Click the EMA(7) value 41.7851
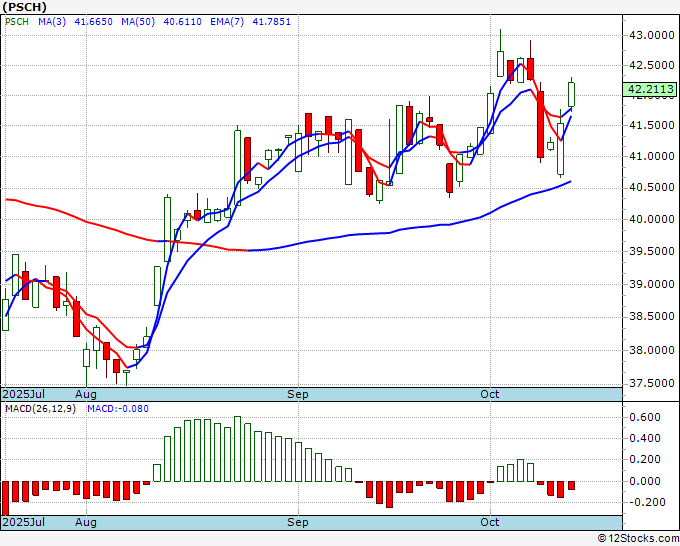 [271, 22]
